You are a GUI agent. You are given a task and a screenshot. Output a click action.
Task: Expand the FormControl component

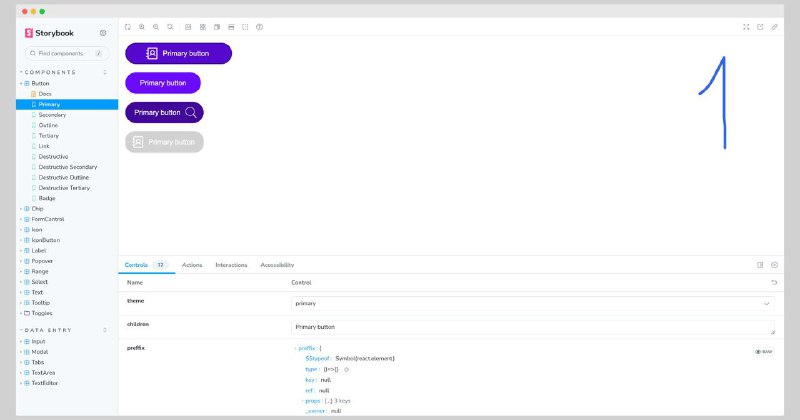click(47, 219)
